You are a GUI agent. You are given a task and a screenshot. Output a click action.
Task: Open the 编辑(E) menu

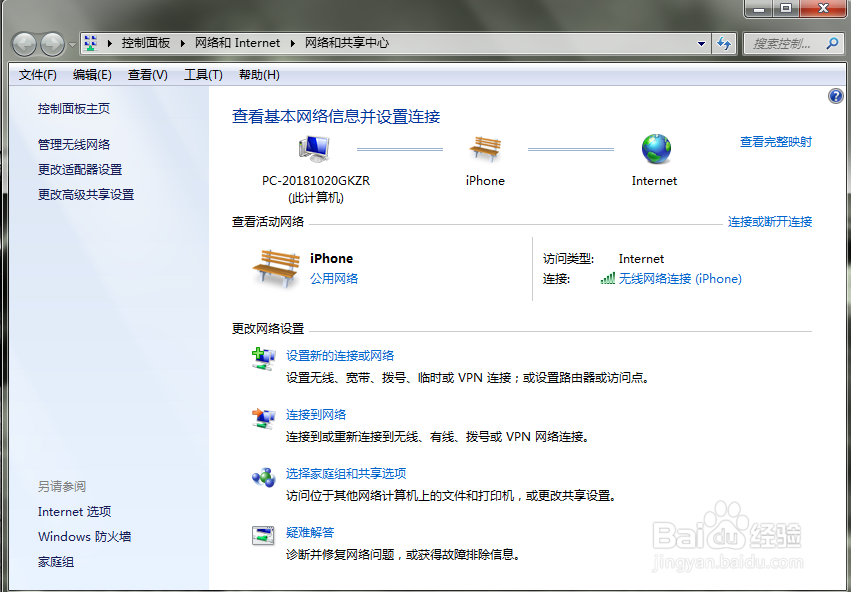pos(92,75)
